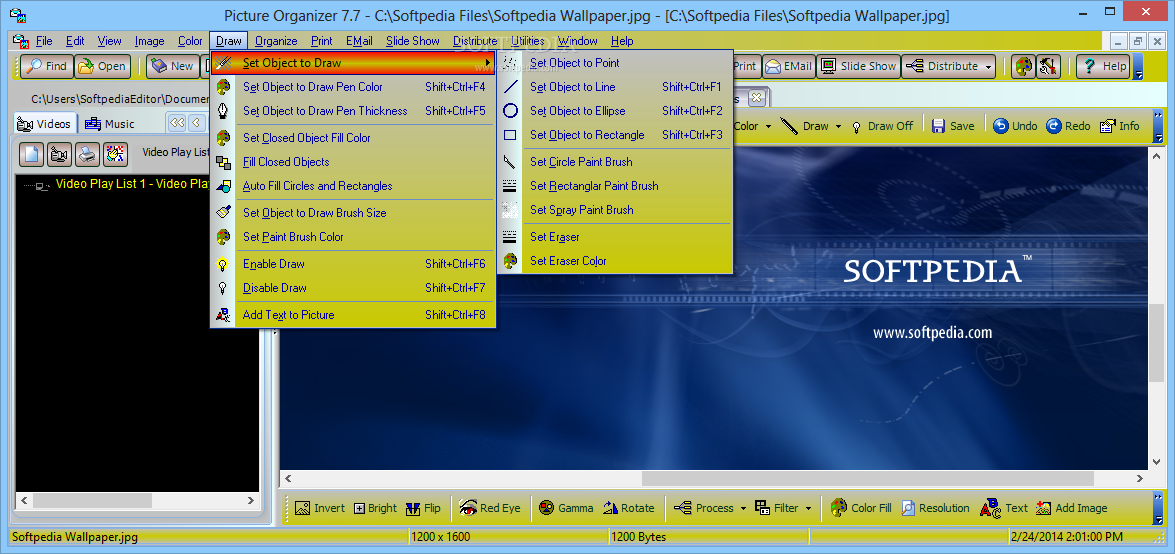This screenshot has width=1175, height=554.
Task: Expand the Draw toolbar dropdown arrow
Action: pos(839,126)
